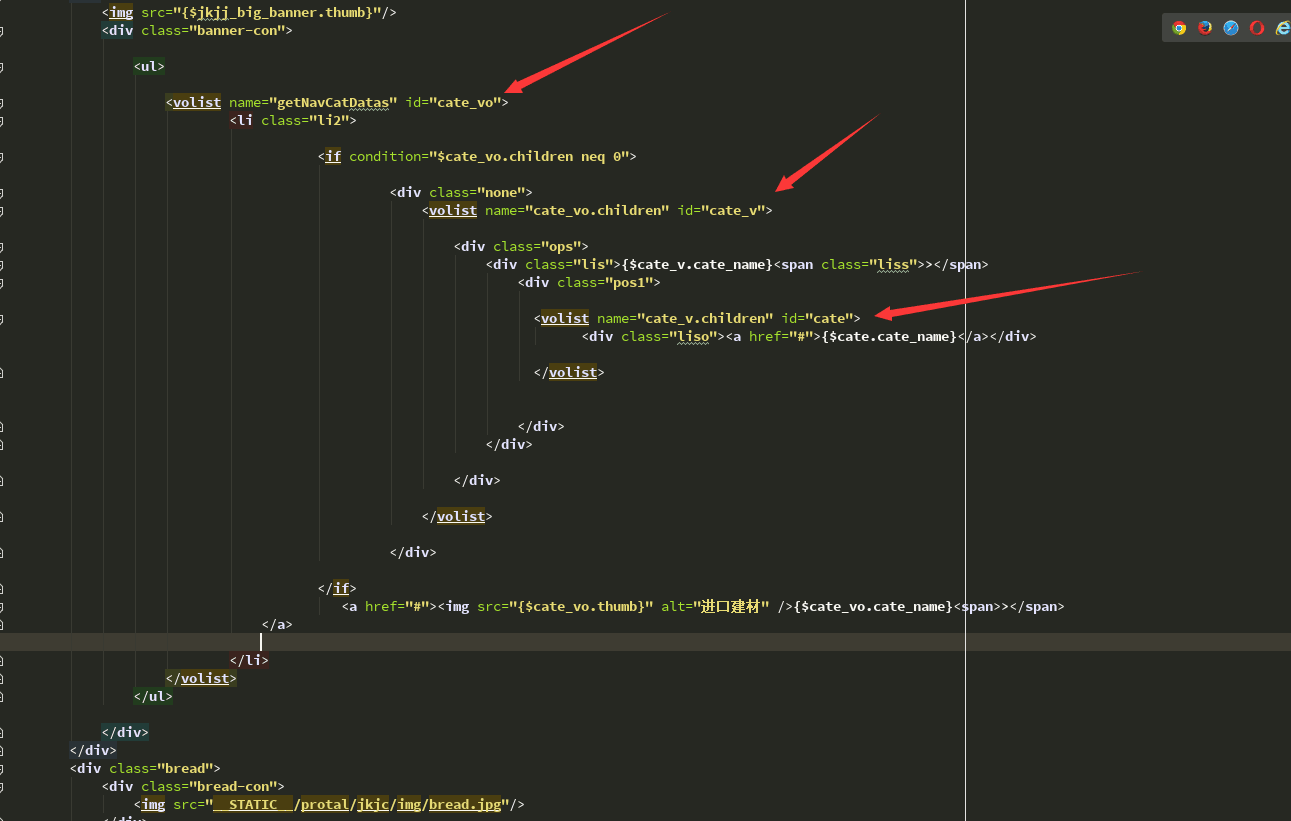Click the closing ul tag

click(x=153, y=696)
